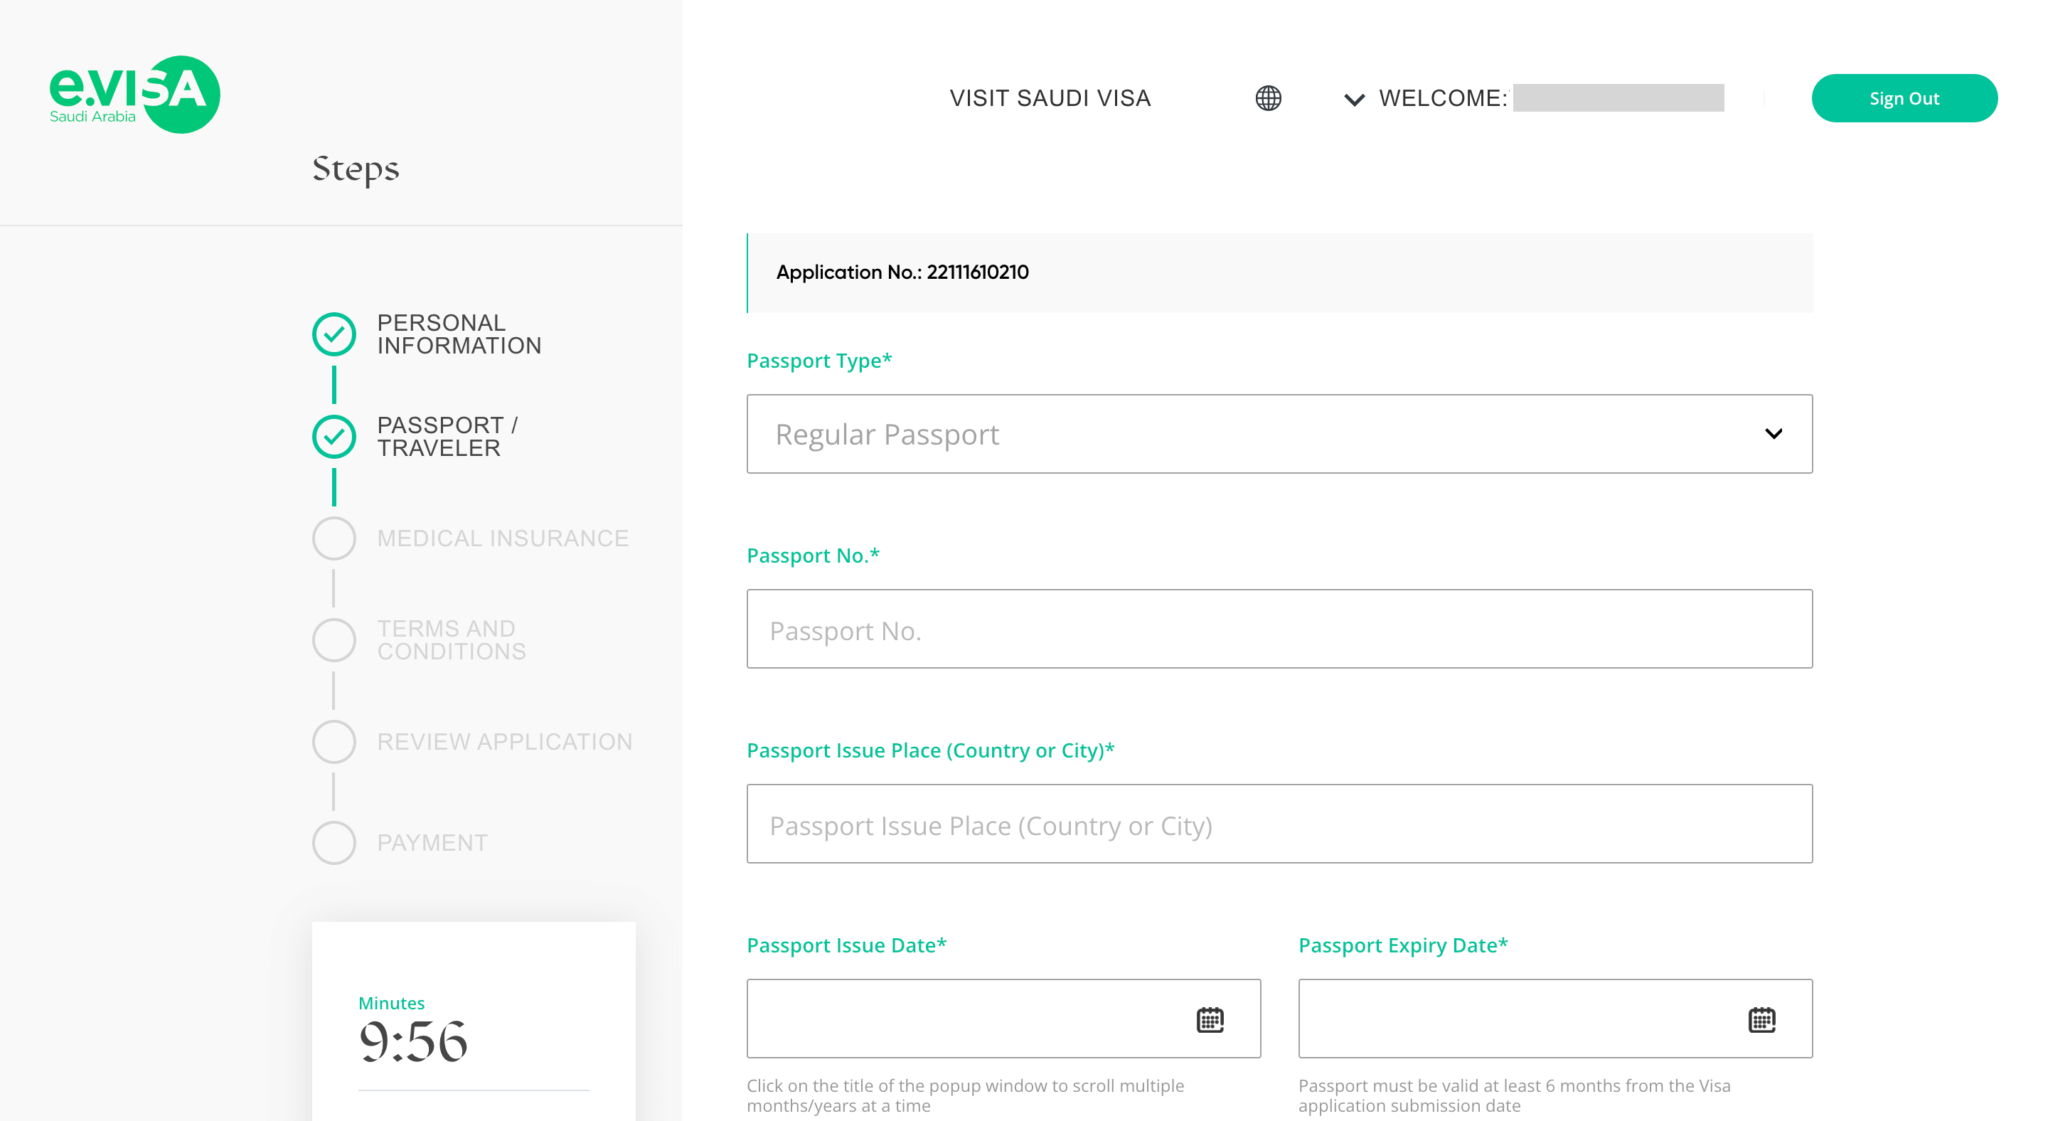
Task: Expand the Welcome user menu chevron
Action: pos(1354,99)
